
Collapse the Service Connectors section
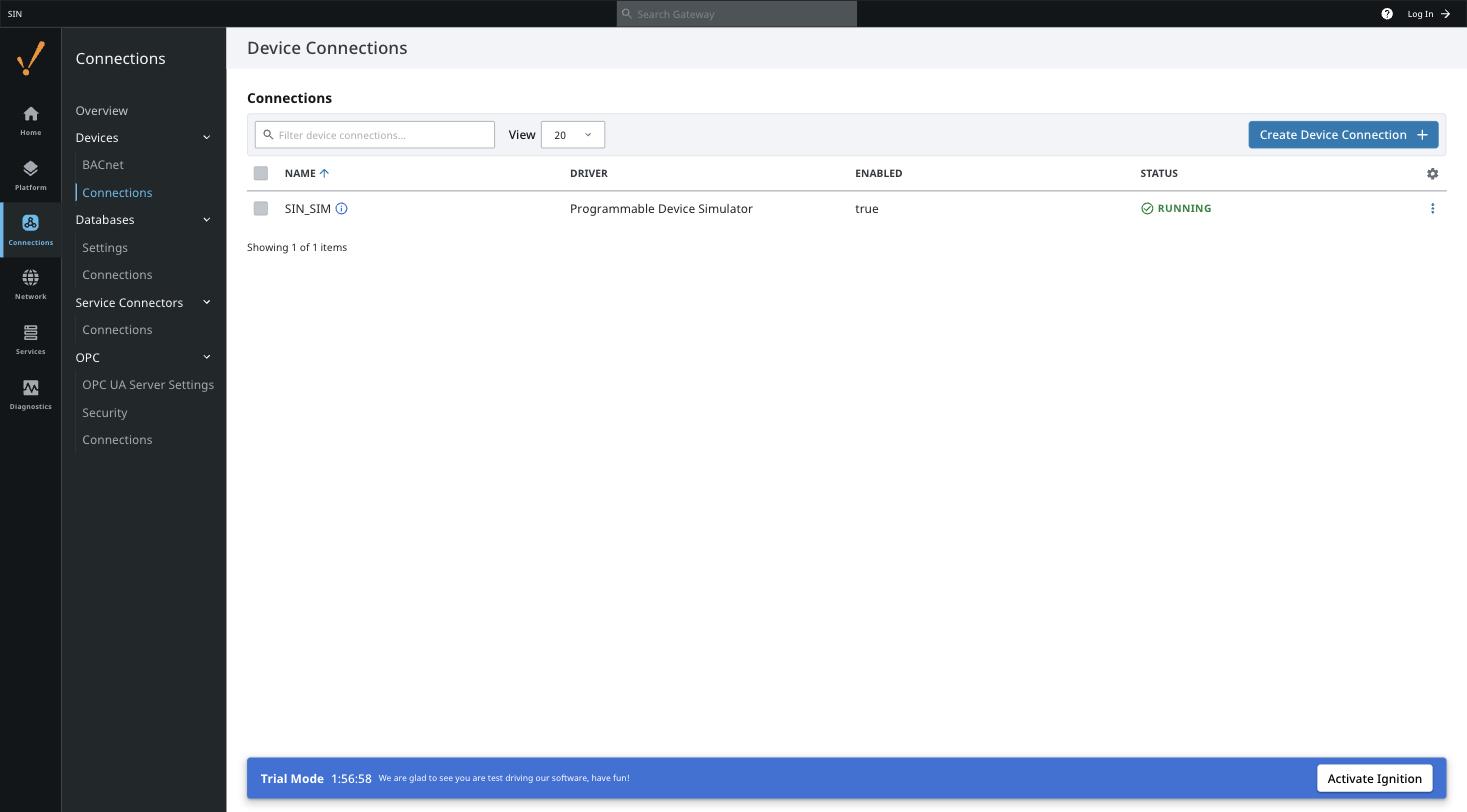[207, 303]
